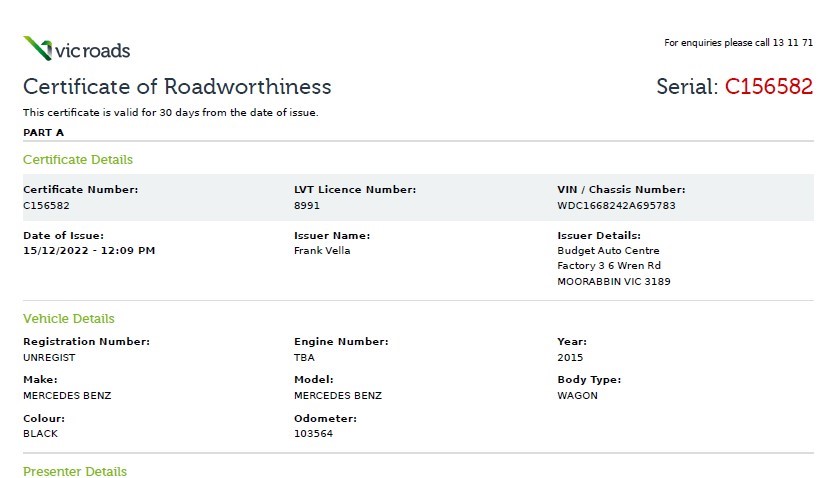The height and width of the screenshot is (478, 827).
Task: Click the engine number value TBA
Action: click(x=303, y=357)
